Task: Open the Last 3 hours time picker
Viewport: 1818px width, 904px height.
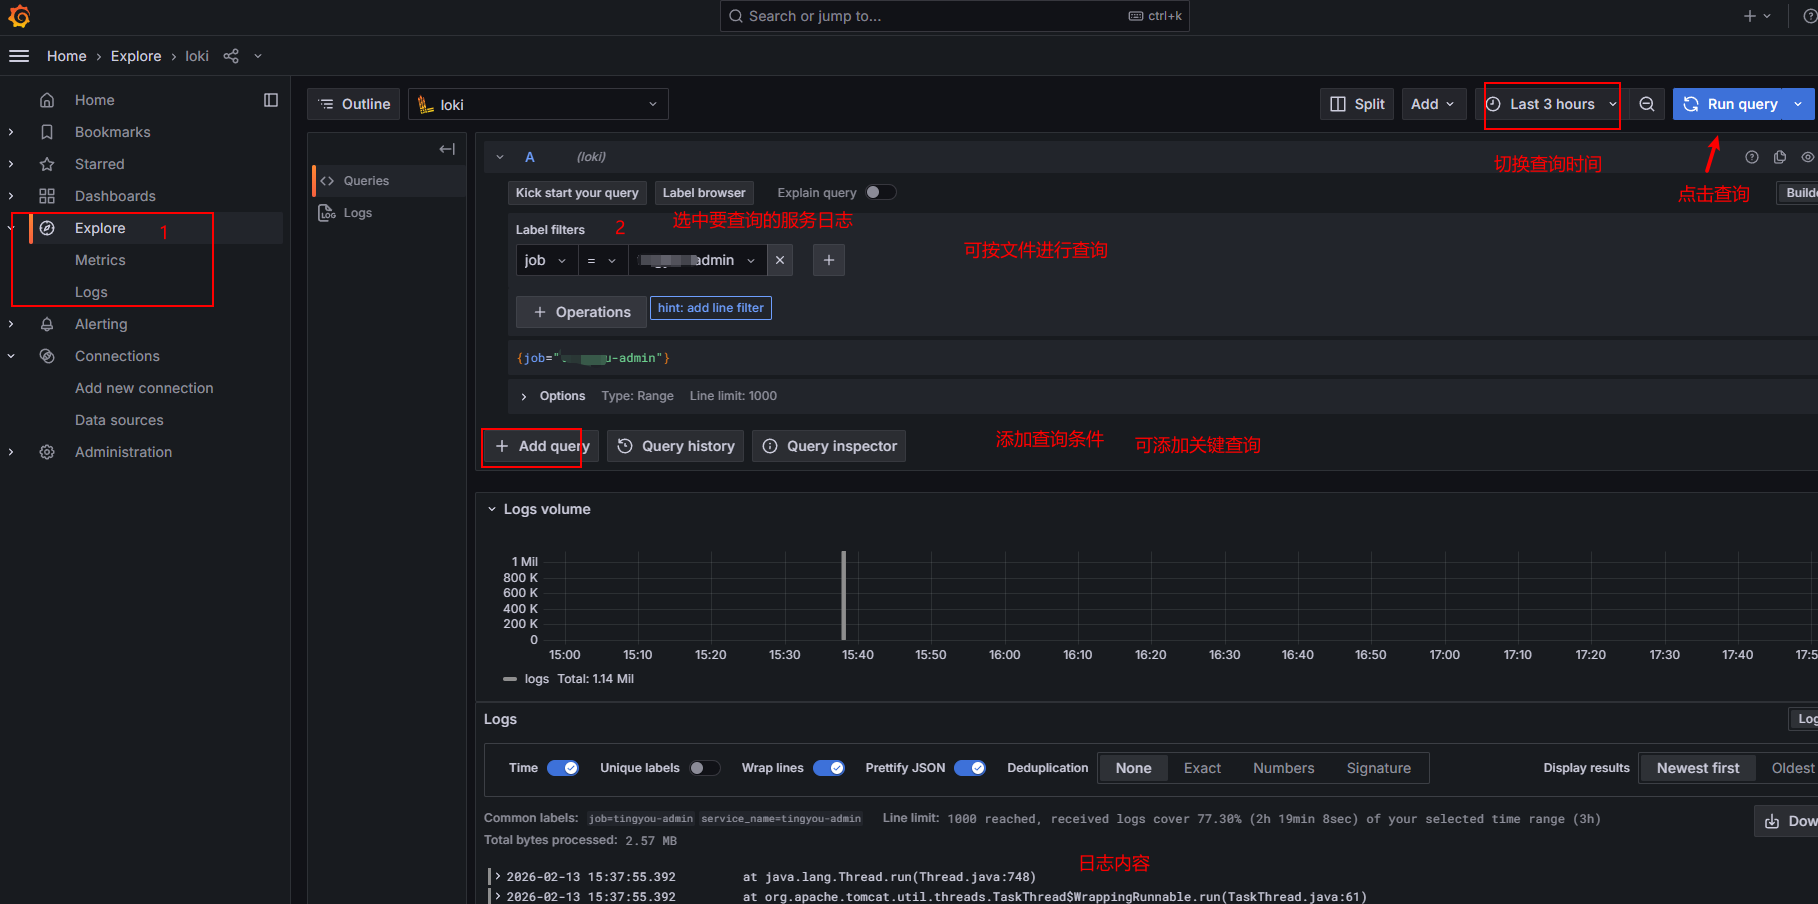Action: [x=1552, y=104]
